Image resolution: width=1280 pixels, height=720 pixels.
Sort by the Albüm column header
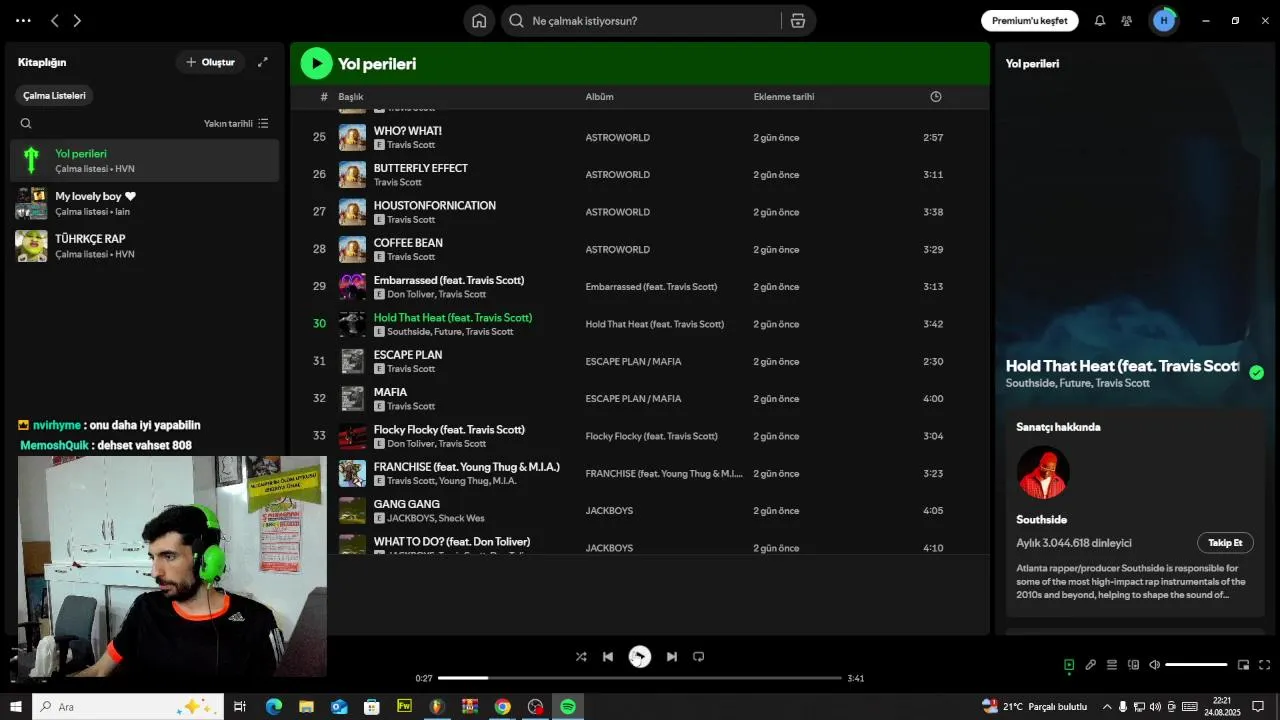click(600, 97)
